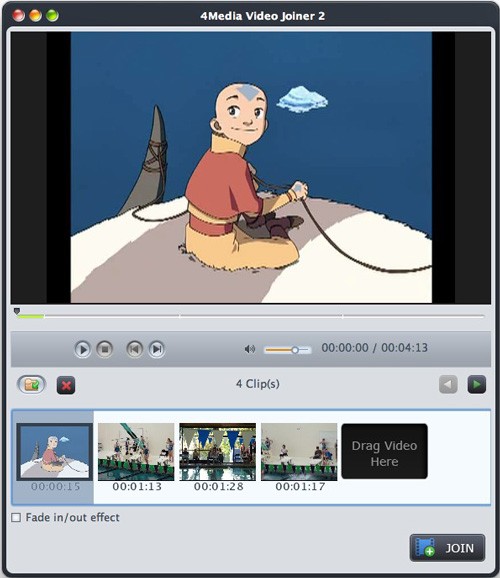Click the playback position marker on the seek bar

tap(17, 311)
